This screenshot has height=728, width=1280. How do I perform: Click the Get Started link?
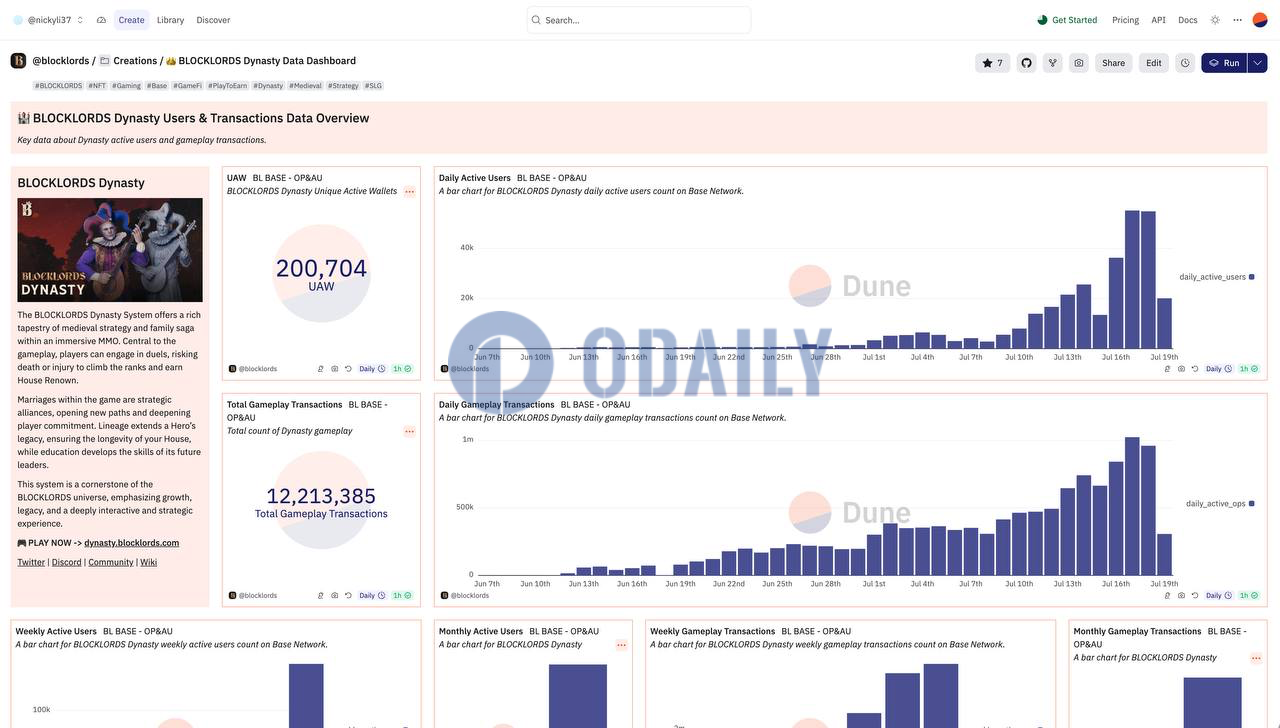click(1067, 20)
